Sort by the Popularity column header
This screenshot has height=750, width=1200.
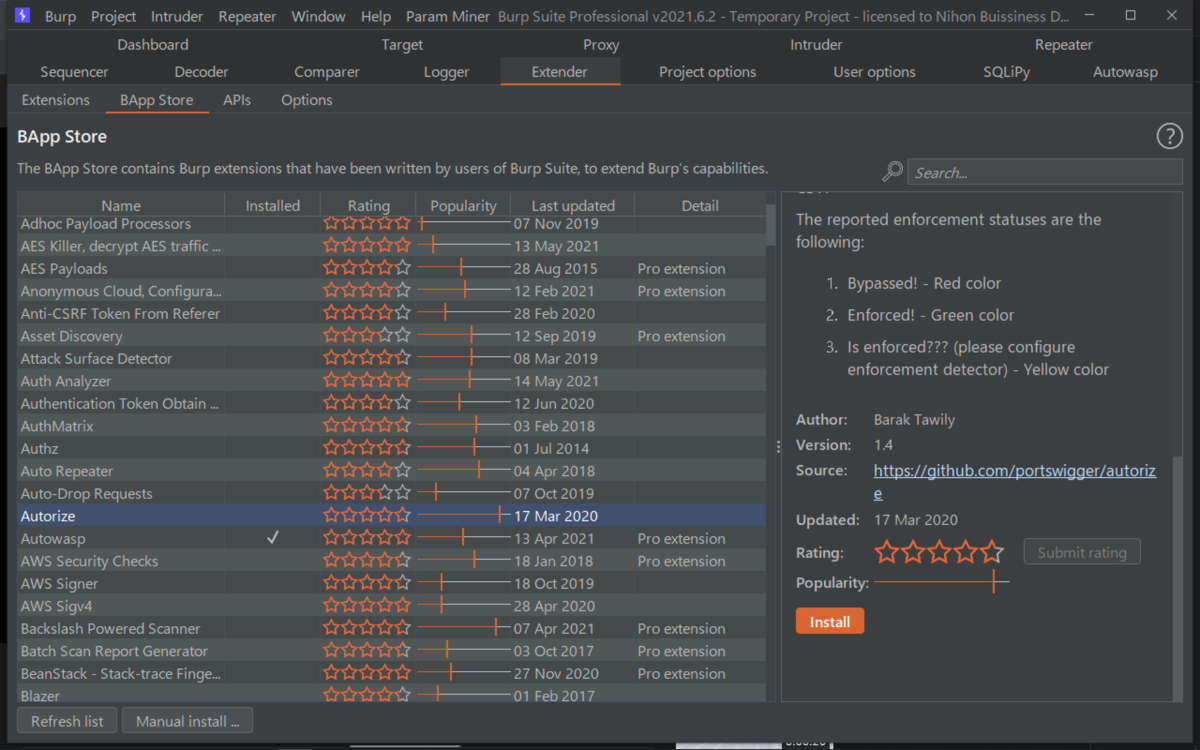(463, 205)
